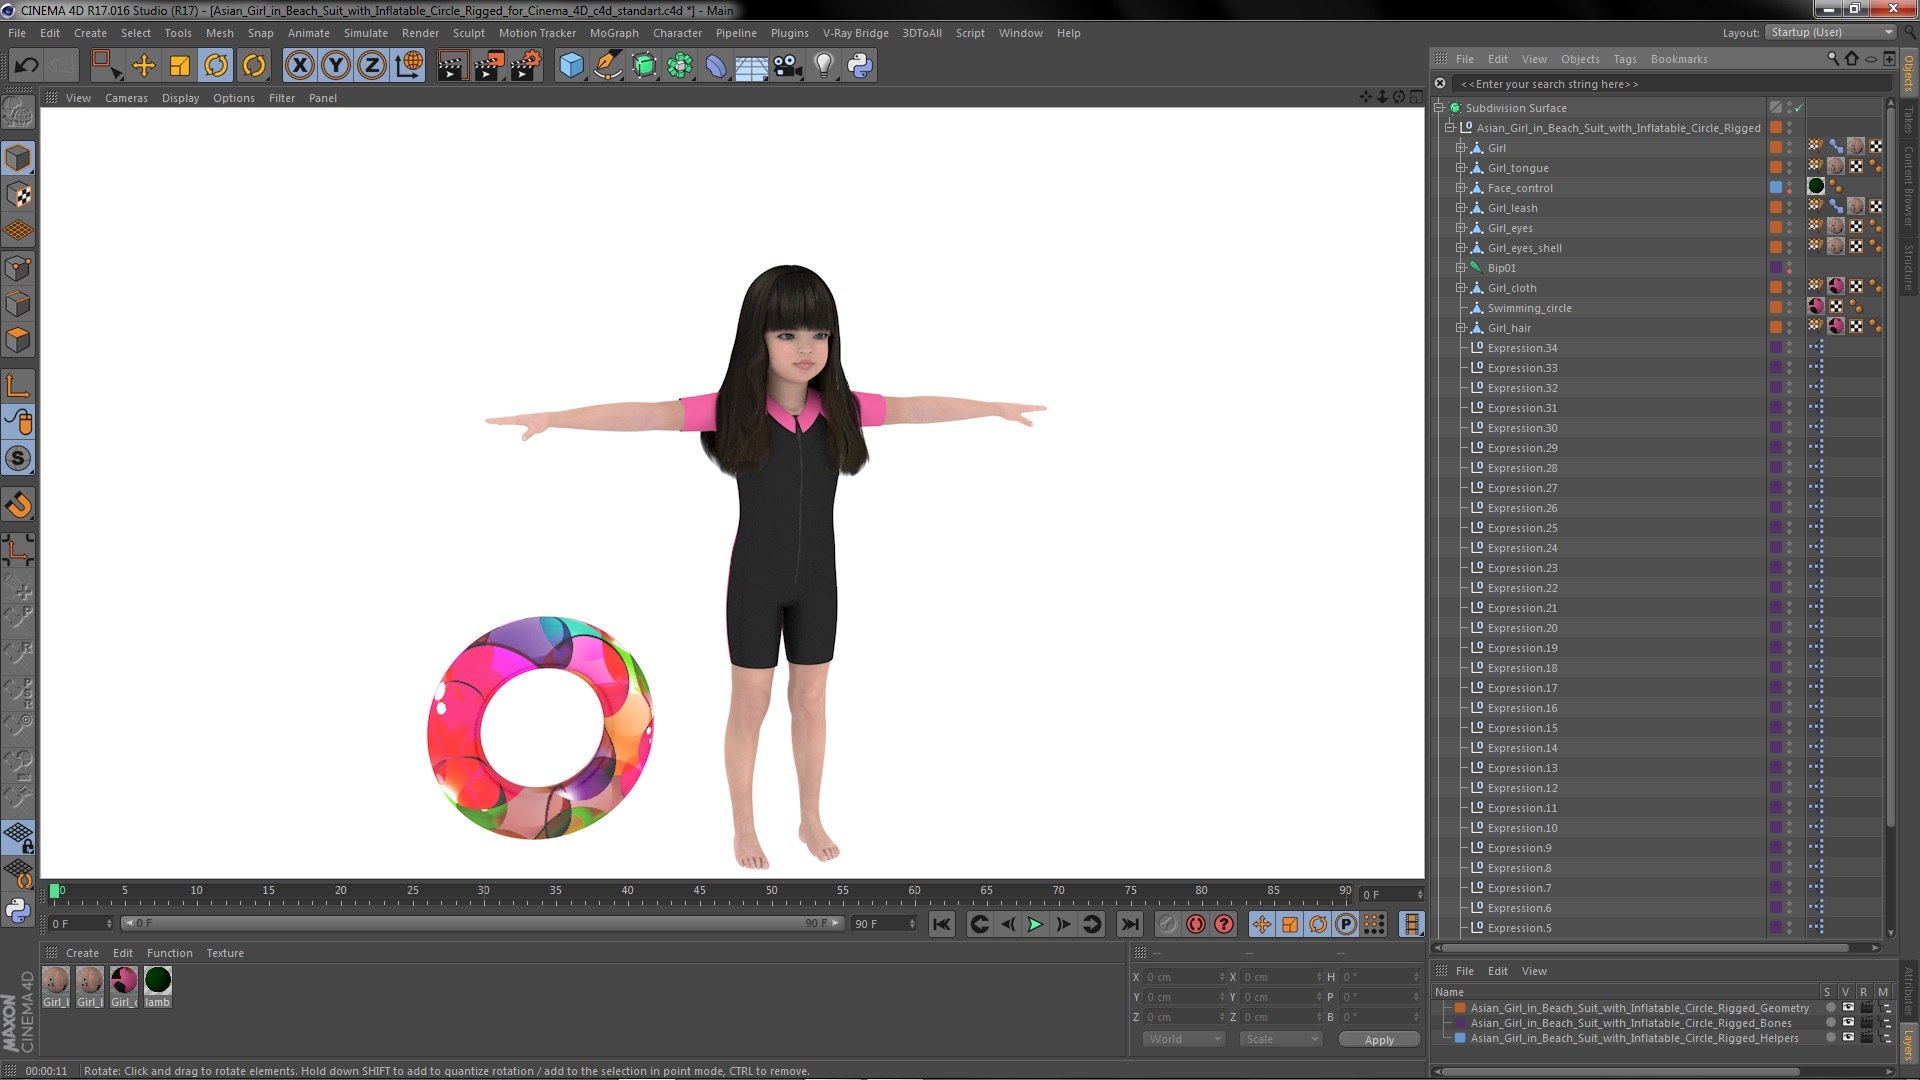Expand the Girl object tree
Viewport: 1920px width, 1080px height.
coord(1461,148)
